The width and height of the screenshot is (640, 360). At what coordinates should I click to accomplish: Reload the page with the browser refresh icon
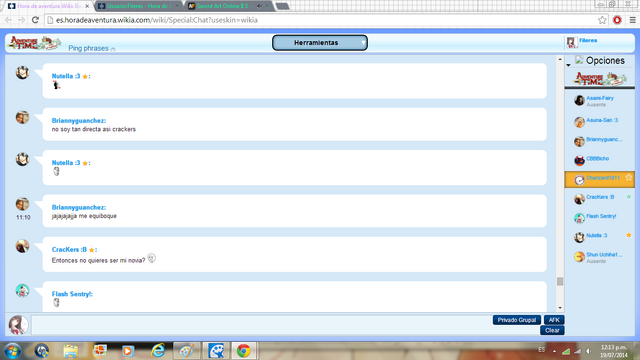(x=35, y=20)
